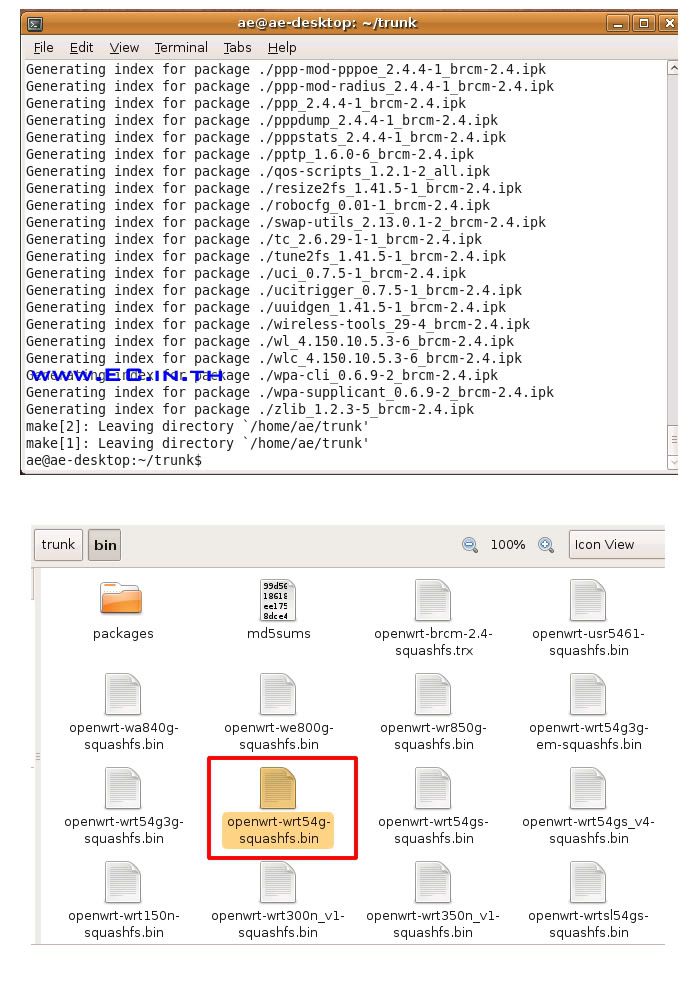Select the openwrt-usr5461-squashfs.bin file icon

(588, 600)
